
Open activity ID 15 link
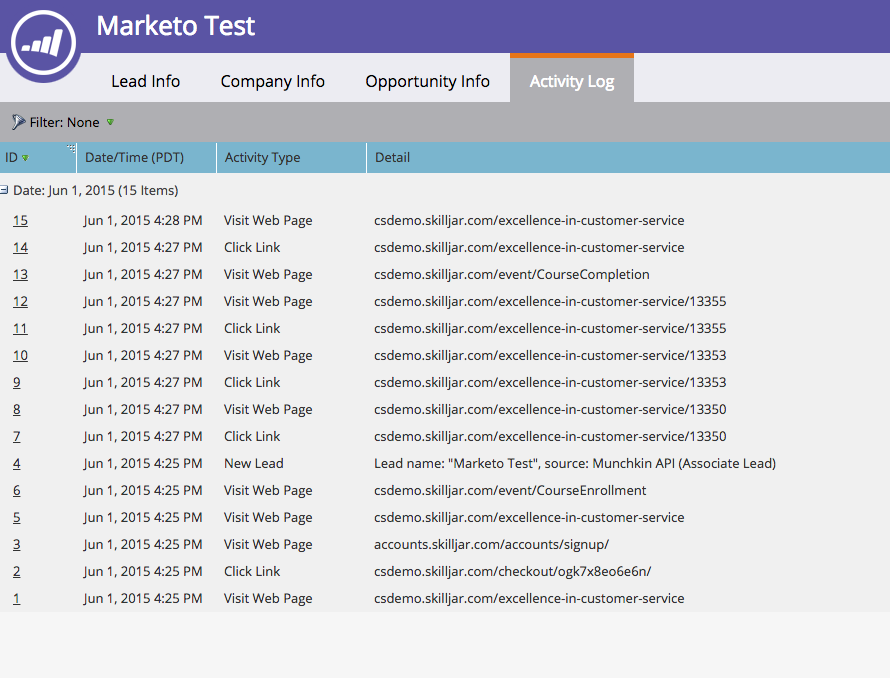pyautogui.click(x=20, y=220)
